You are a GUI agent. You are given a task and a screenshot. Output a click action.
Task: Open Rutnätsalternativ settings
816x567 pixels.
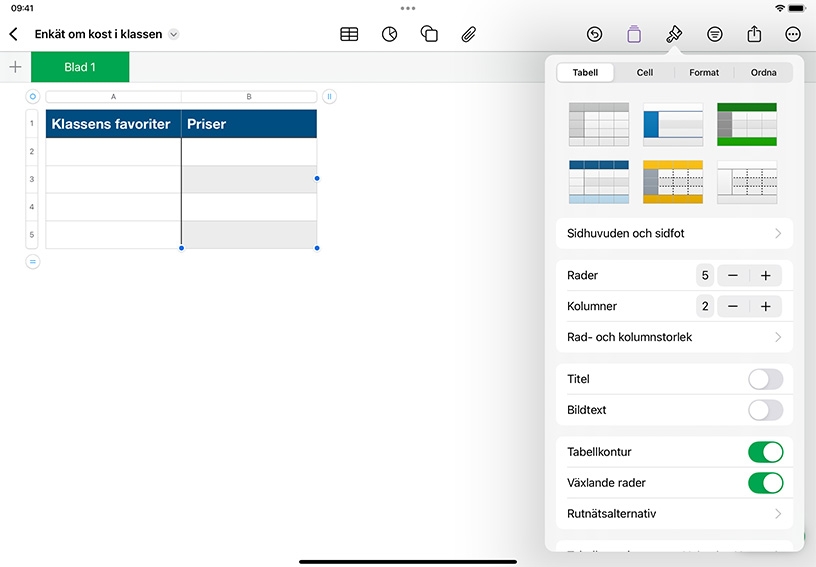coord(674,514)
